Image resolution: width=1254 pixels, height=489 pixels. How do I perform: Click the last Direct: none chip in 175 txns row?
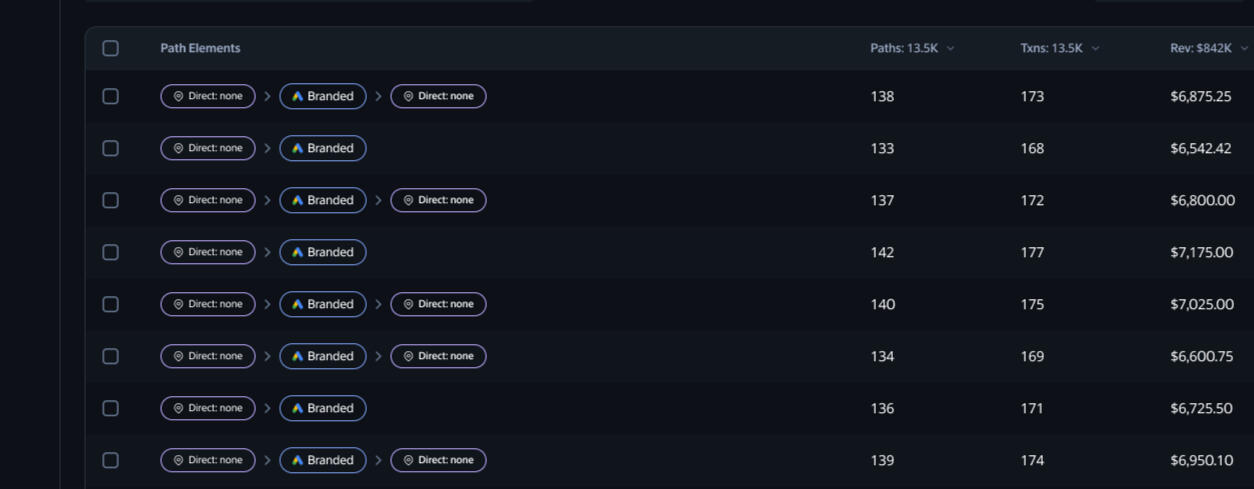coord(438,304)
